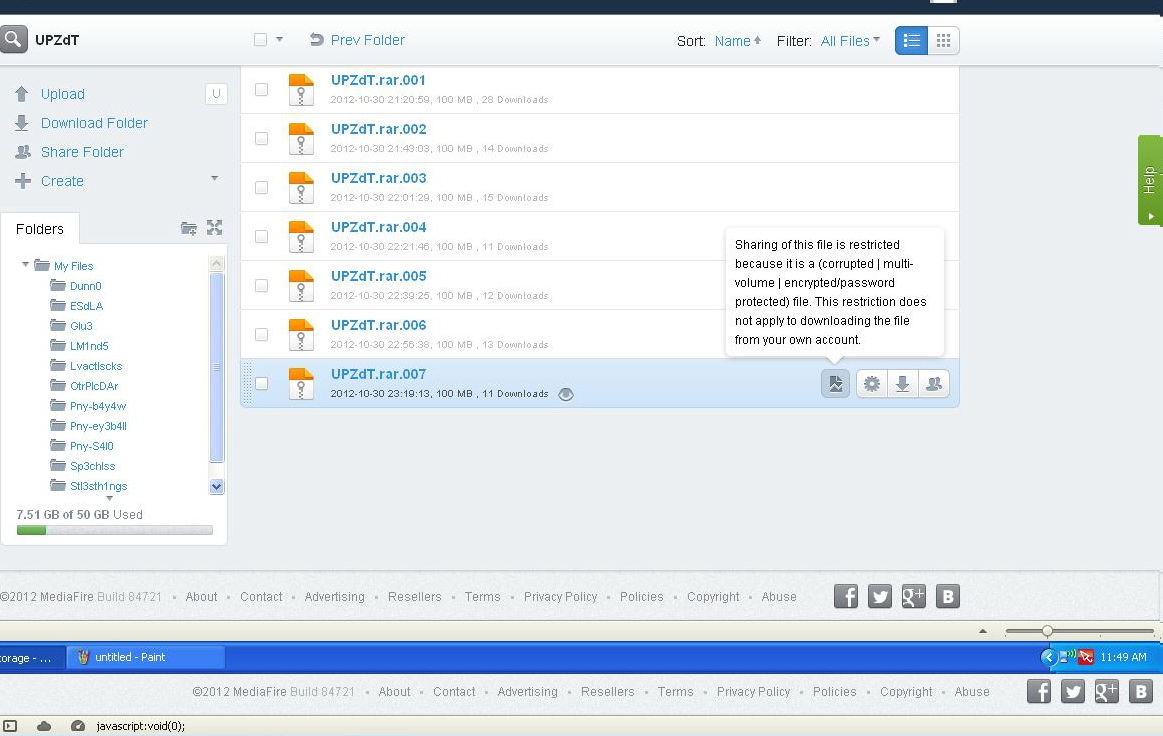
Task: Check the box for UPZdT.rar.001
Action: (261, 90)
